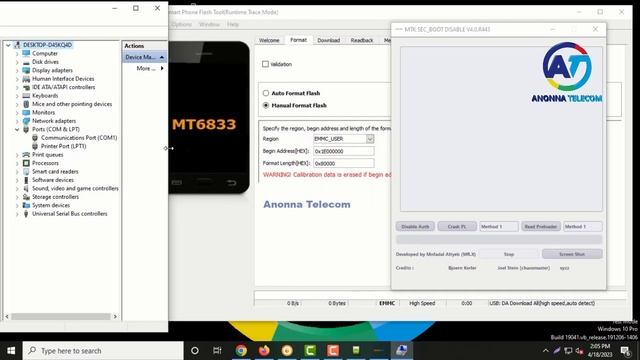Click the orange round app icon on taskbar

pos(287,351)
